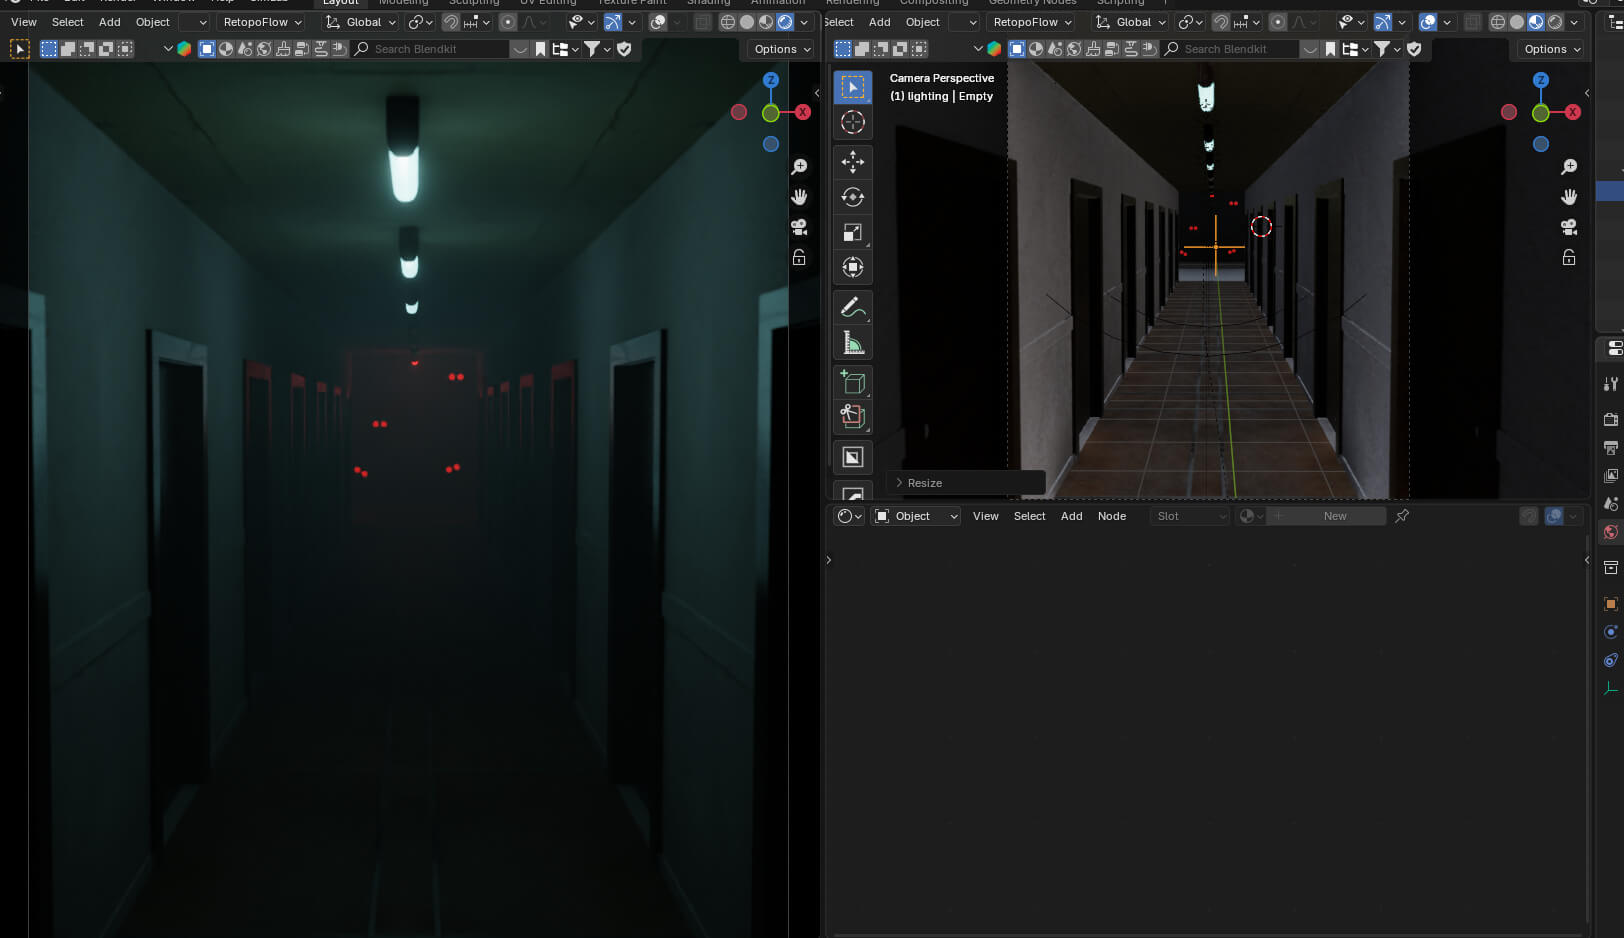The width and height of the screenshot is (1624, 938).
Task: Toggle show gizmo in right viewport header
Action: (x=1382, y=22)
